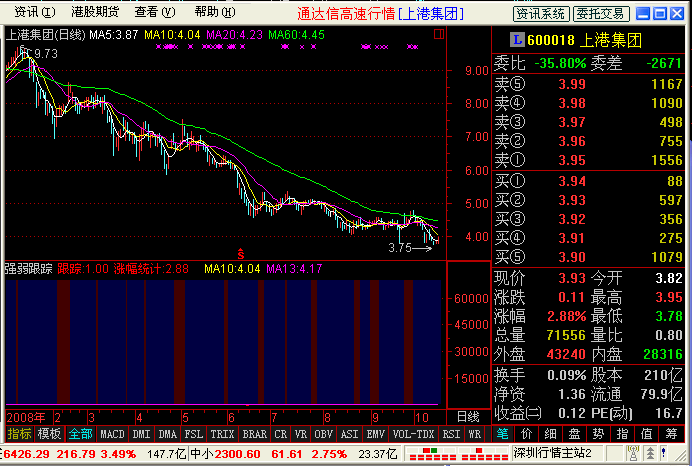Switch to the RSI indicator
692x466 pixels.
451,434
